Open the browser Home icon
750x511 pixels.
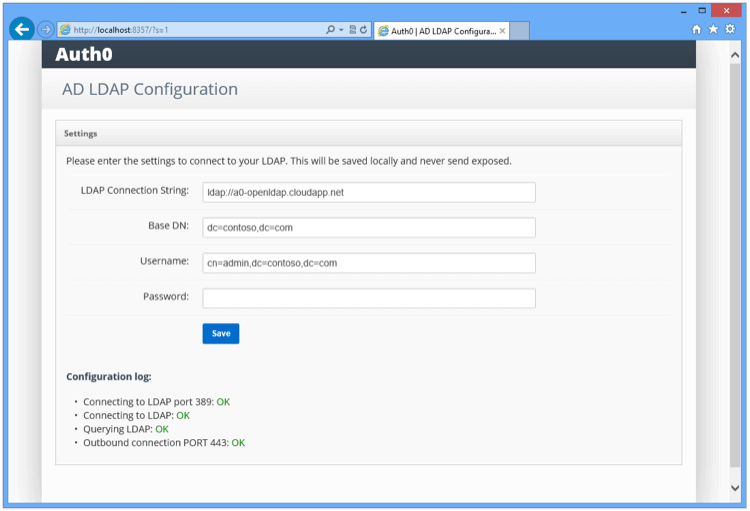(x=696, y=30)
